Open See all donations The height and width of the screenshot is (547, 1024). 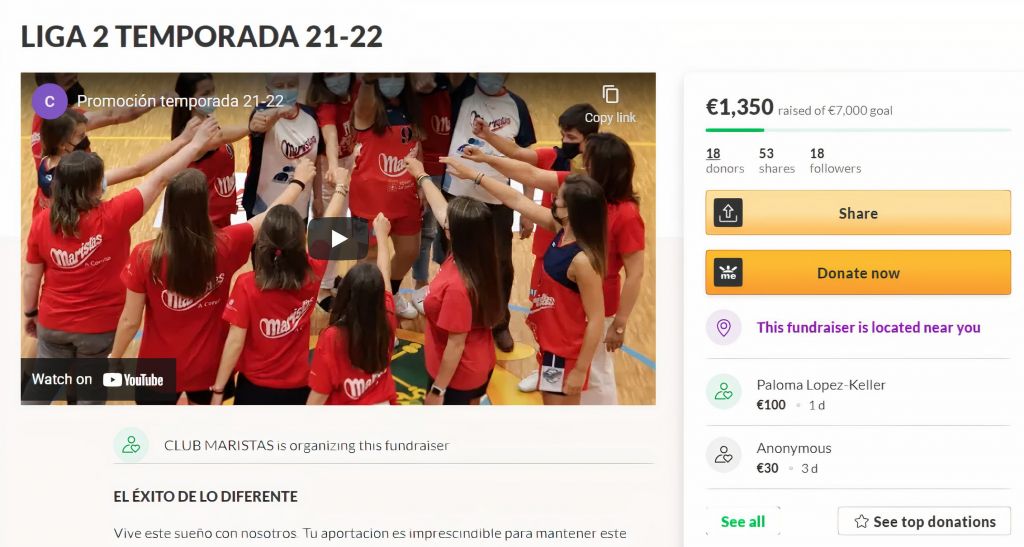[x=743, y=522]
